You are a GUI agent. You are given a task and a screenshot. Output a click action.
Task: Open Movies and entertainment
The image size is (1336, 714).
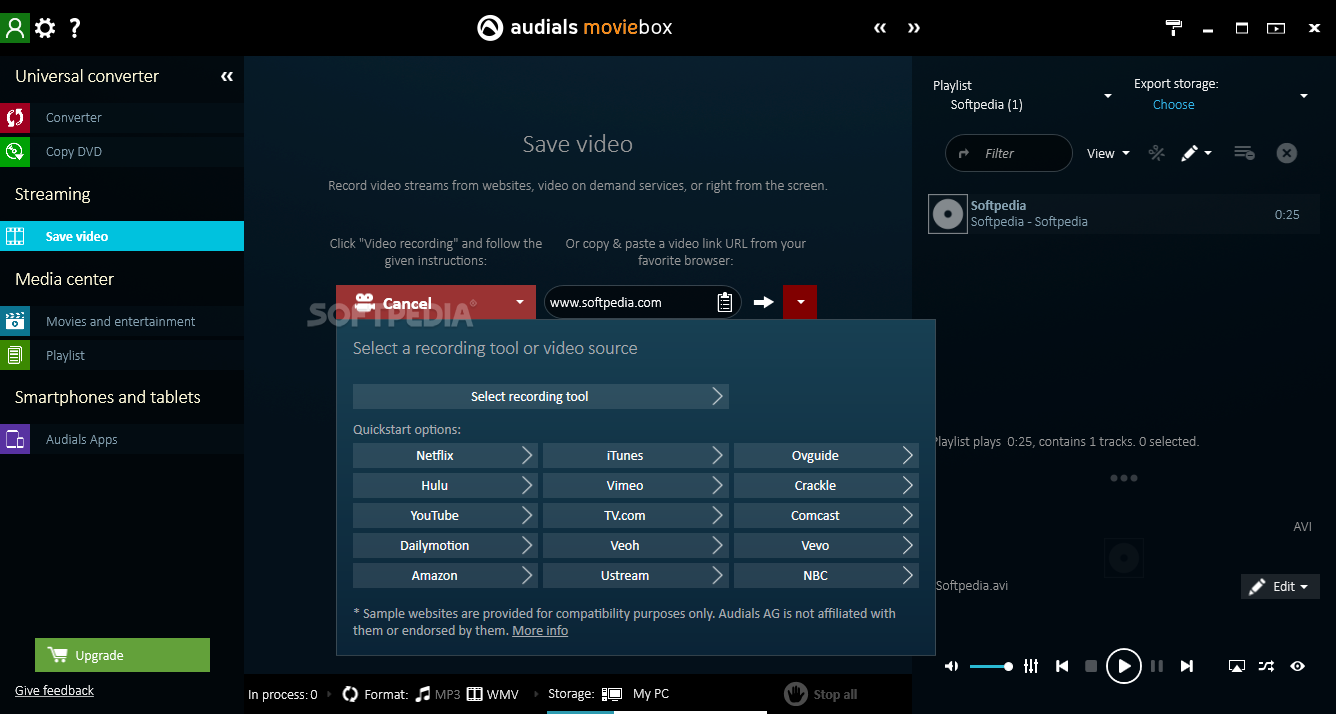point(122,321)
